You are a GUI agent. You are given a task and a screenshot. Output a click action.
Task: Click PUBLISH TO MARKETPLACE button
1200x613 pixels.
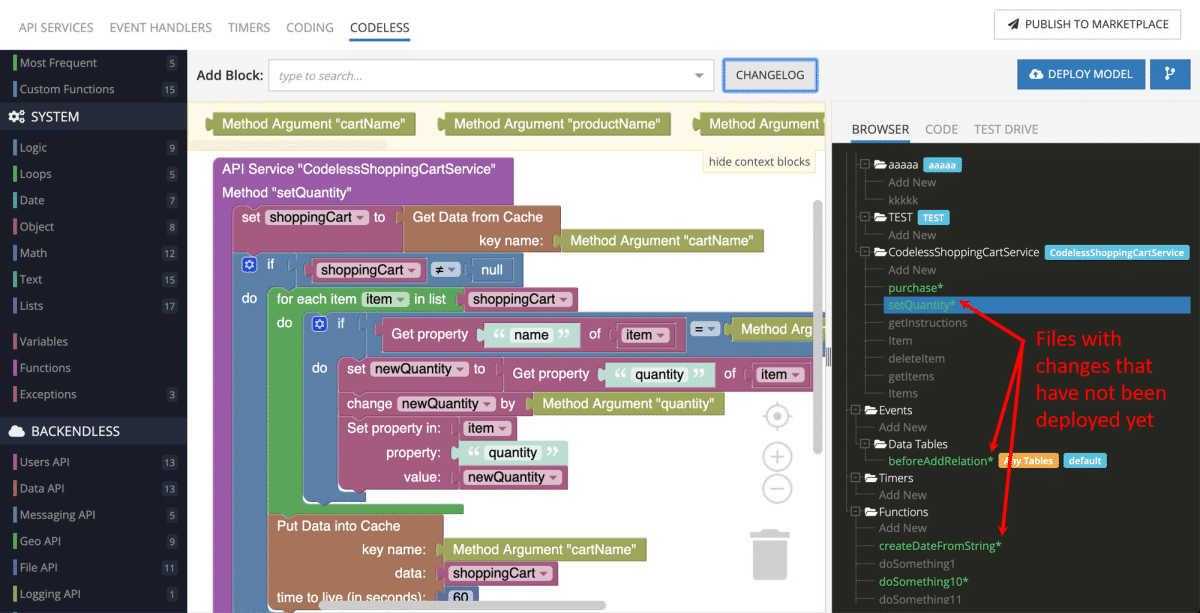click(x=1087, y=24)
